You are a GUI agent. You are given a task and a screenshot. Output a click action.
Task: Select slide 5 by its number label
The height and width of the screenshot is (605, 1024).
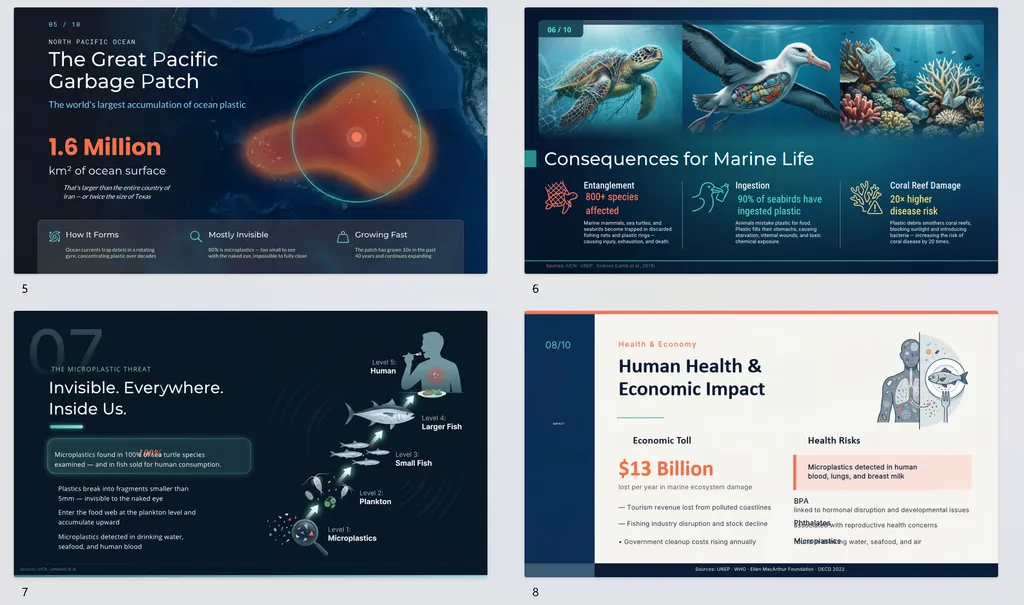pos(25,289)
